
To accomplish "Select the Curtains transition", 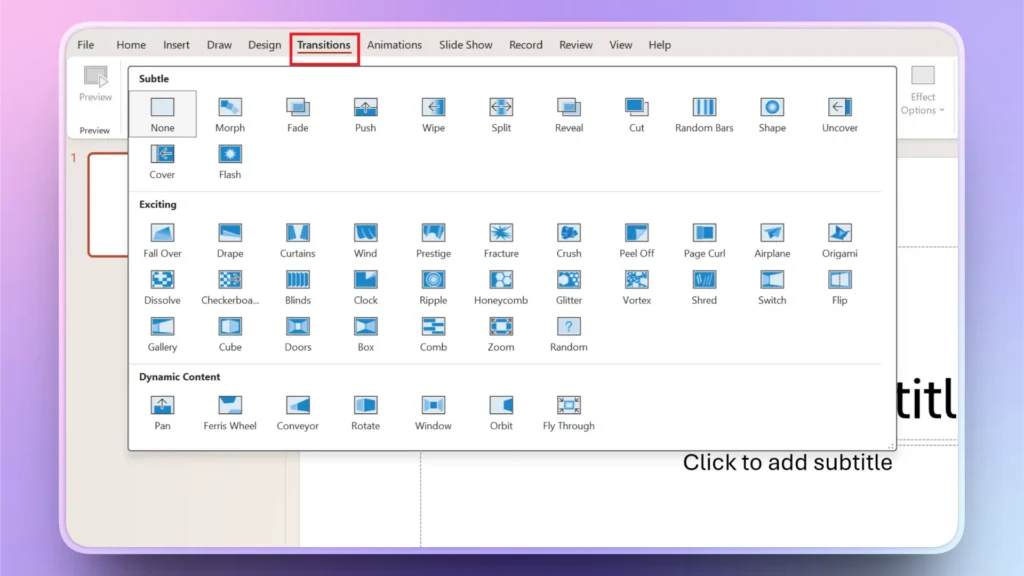I will click(298, 240).
